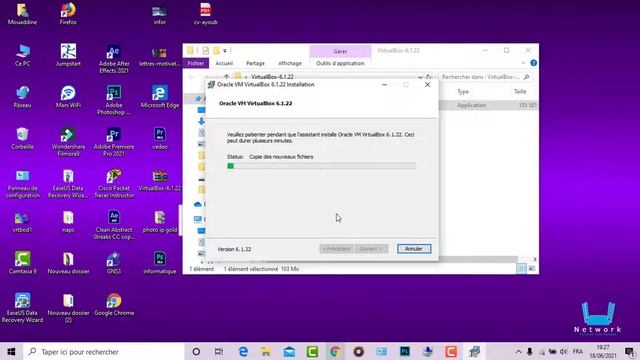The image size is (640, 360).
Task: Show hidden system tray icons
Action: 518,351
